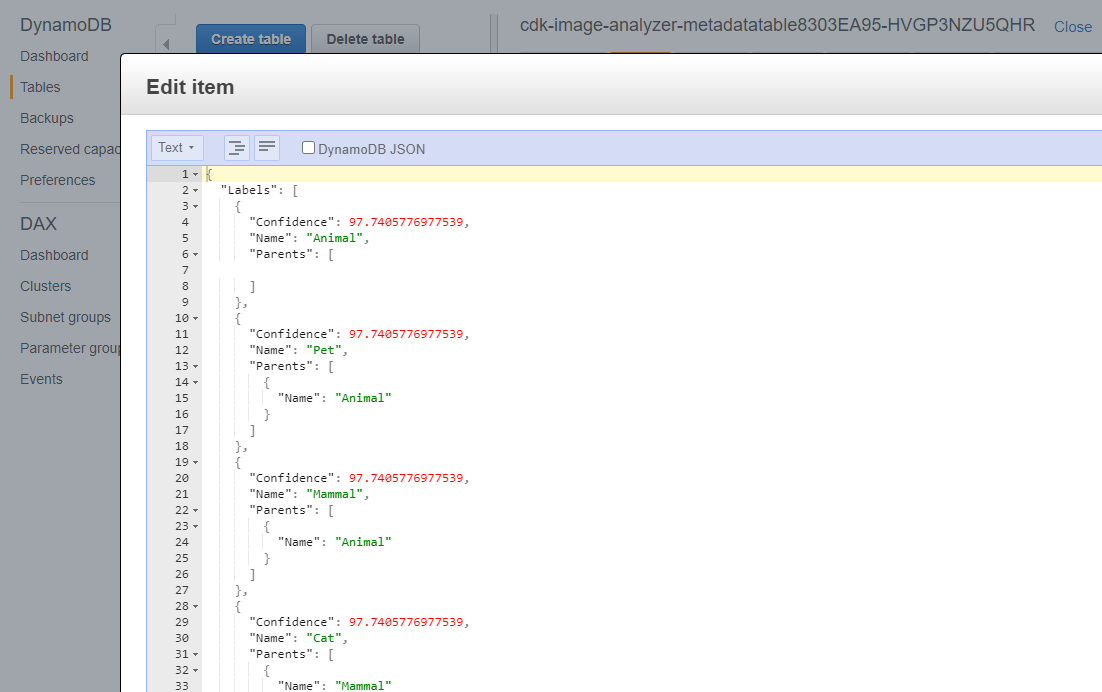Open Clusters under DAX

46,286
